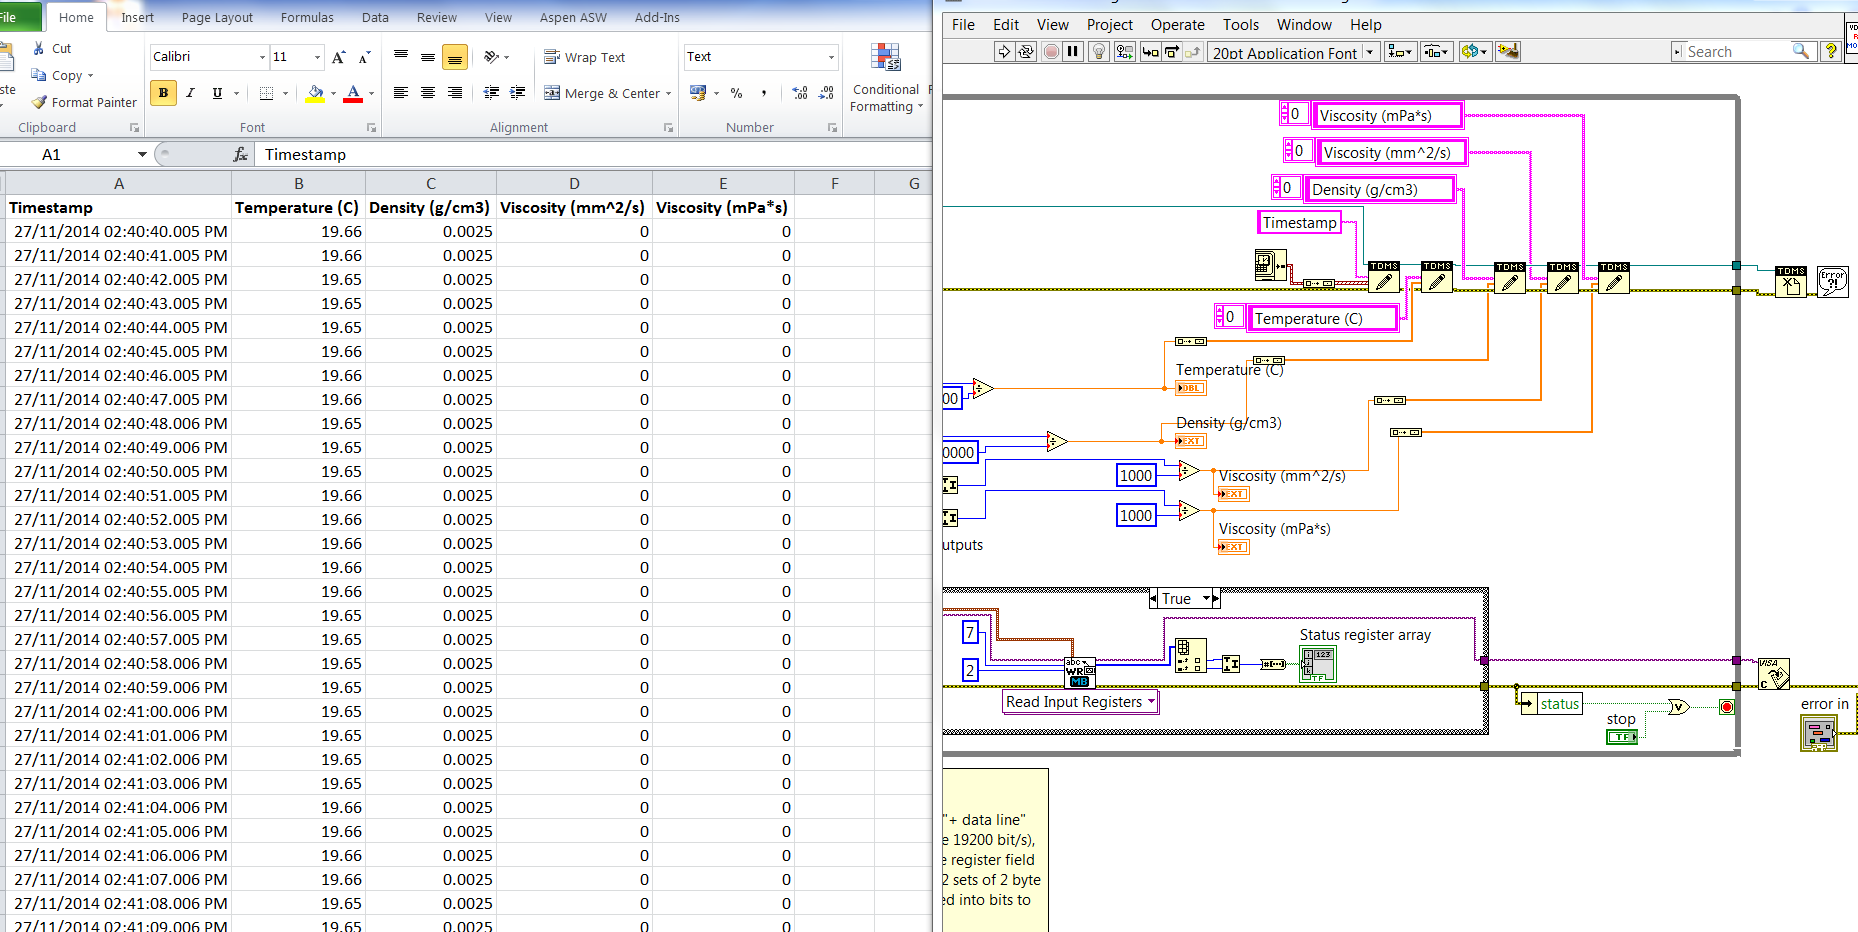1858x932 pixels.
Task: Click Align Text Left icon
Action: (401, 93)
